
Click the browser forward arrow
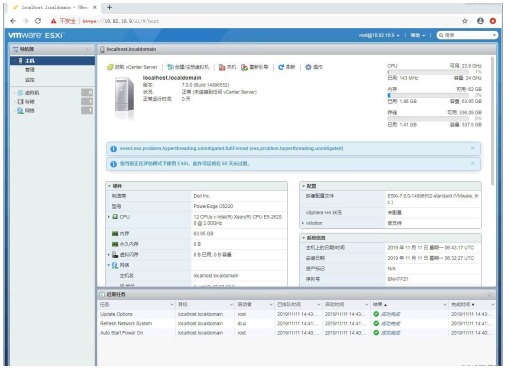click(25, 21)
